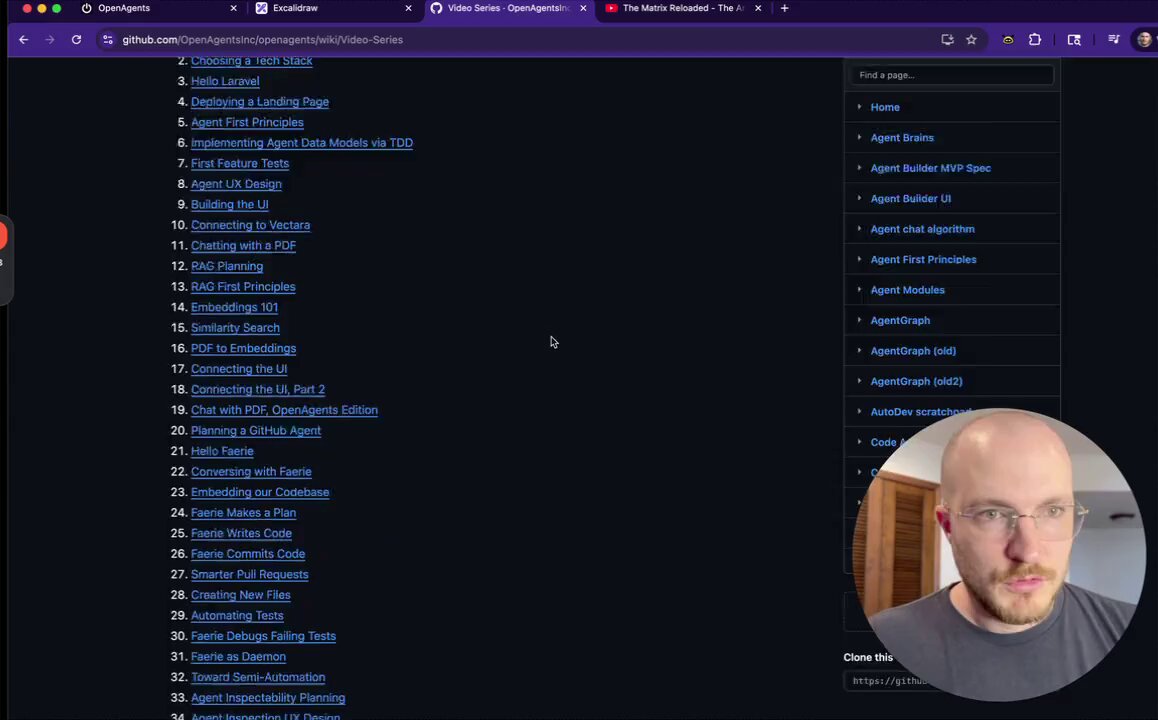This screenshot has width=1158, height=720.
Task: Close the Excalidraw tab
Action: (408, 8)
